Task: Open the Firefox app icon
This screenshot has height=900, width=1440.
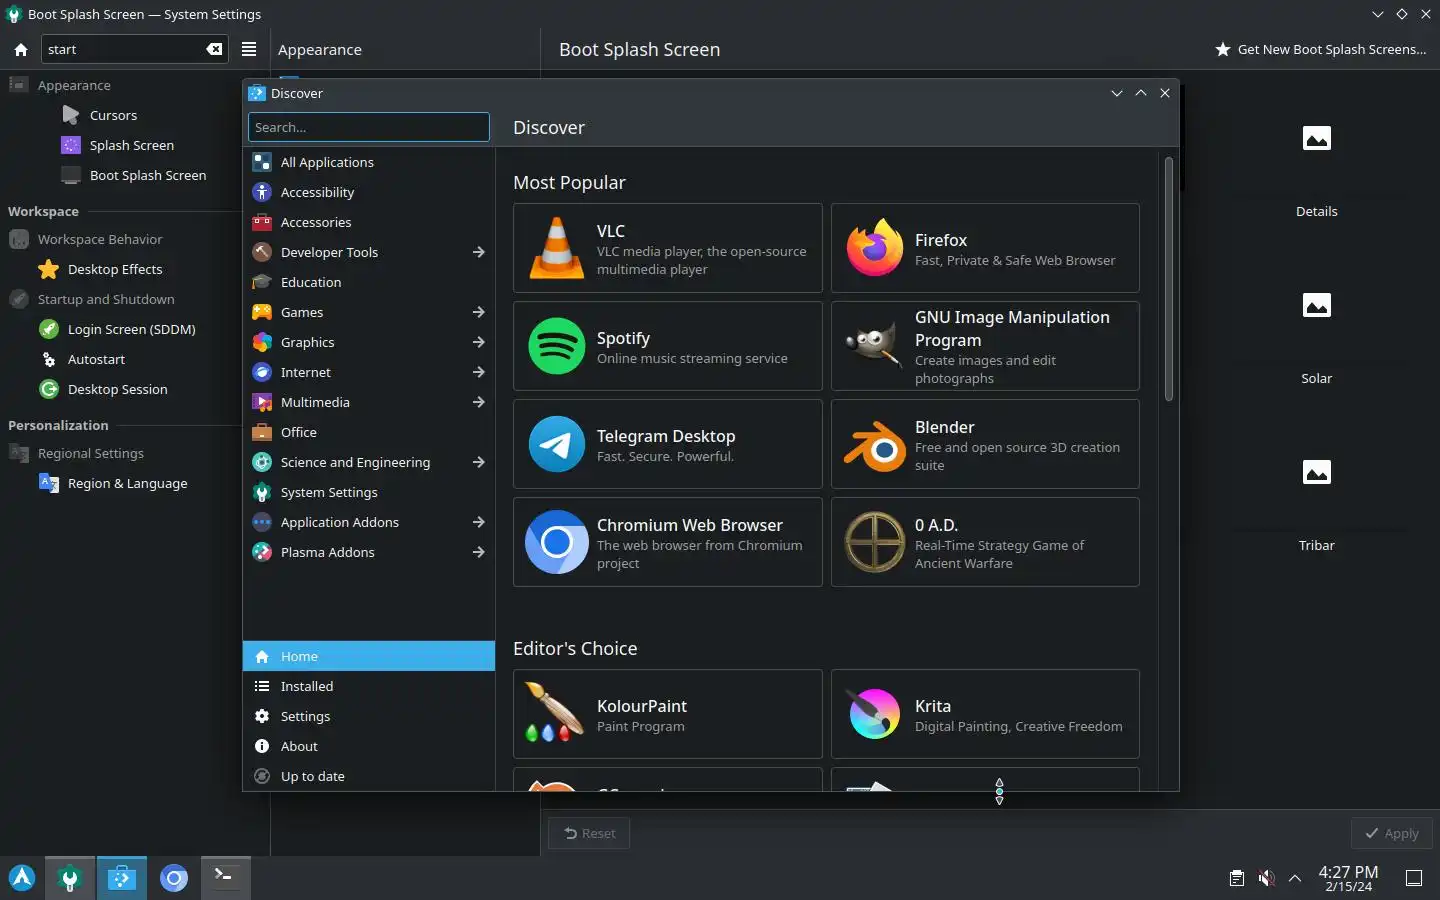Action: 875,248
